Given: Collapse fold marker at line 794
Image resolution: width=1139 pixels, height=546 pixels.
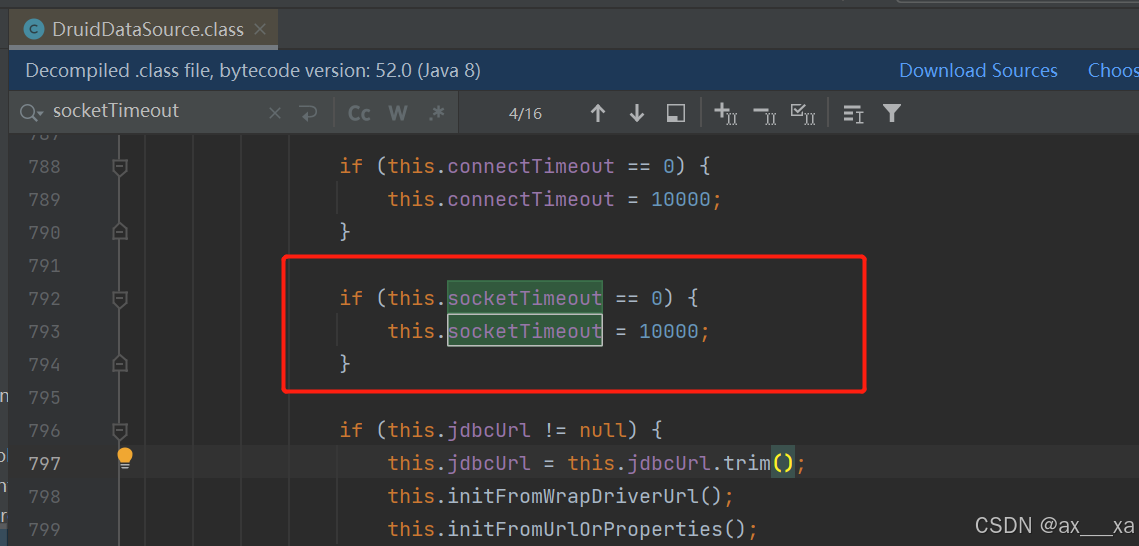Looking at the screenshot, I should click(120, 363).
